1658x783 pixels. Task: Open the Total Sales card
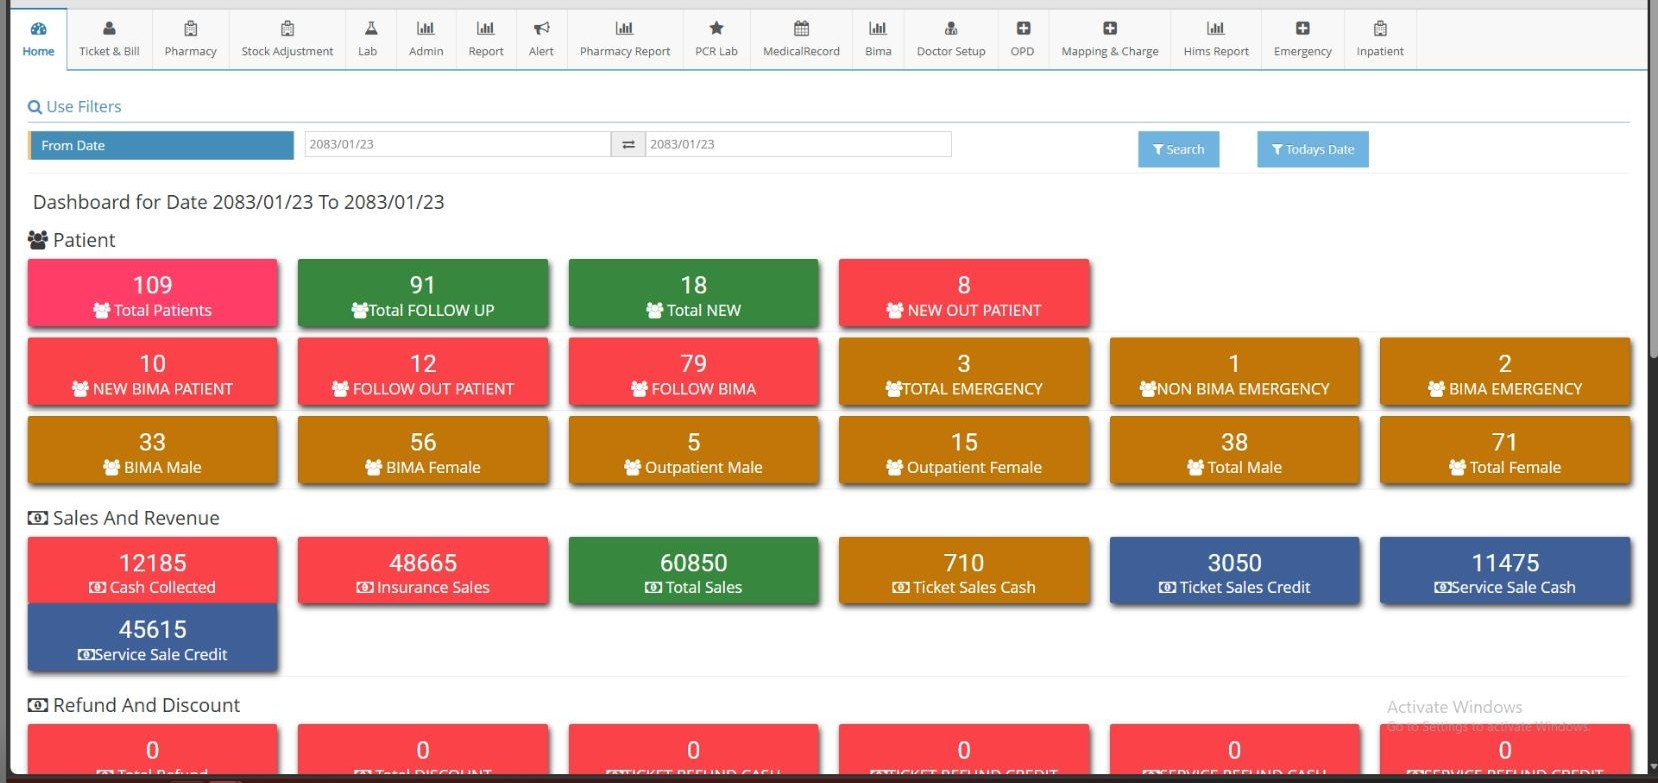coord(694,571)
